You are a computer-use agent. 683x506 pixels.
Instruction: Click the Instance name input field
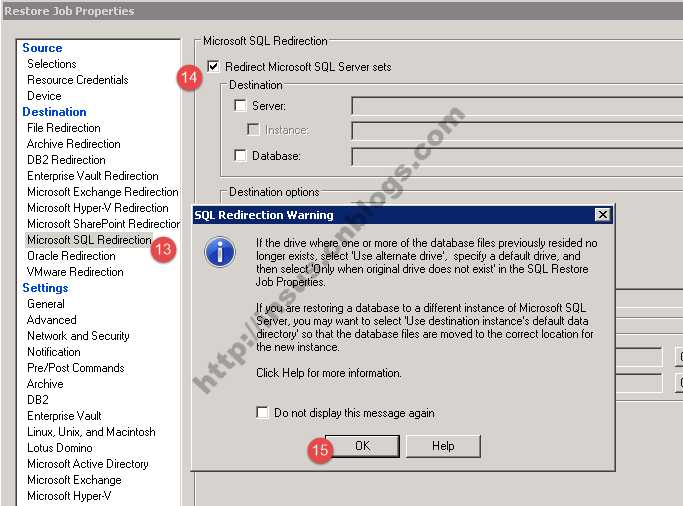[517, 131]
